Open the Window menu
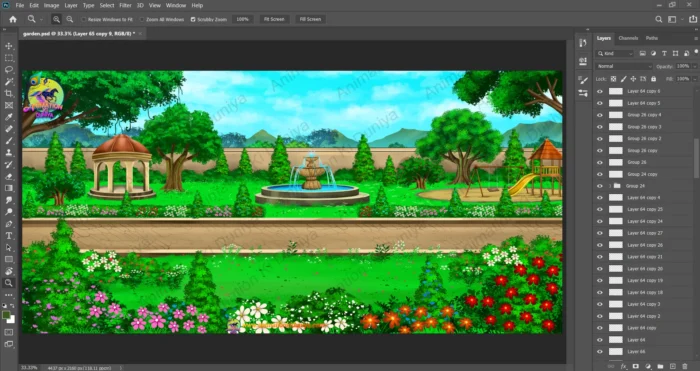This screenshot has height=371, width=700. pos(175,5)
